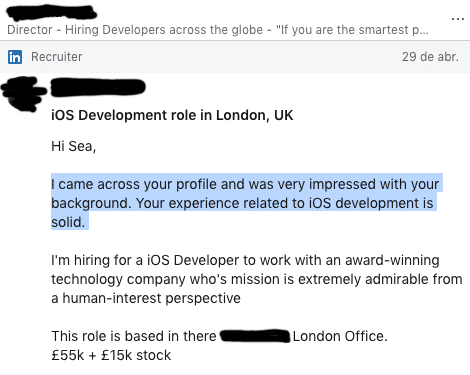470x375 pixels.
Task: Click the highlighted line starting I came across
Action: [245, 184]
